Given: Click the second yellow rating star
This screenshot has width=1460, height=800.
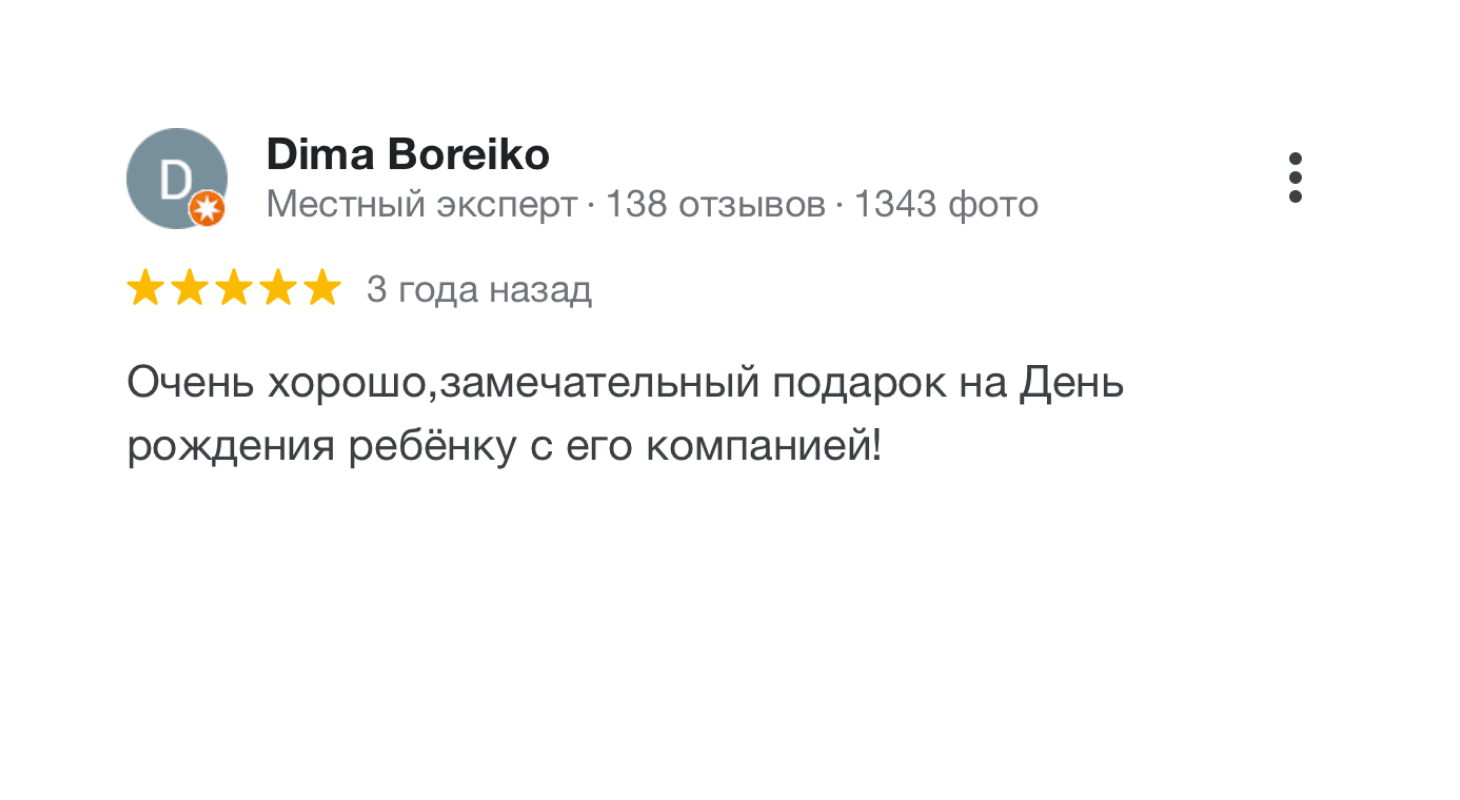Looking at the screenshot, I should click(x=190, y=289).
